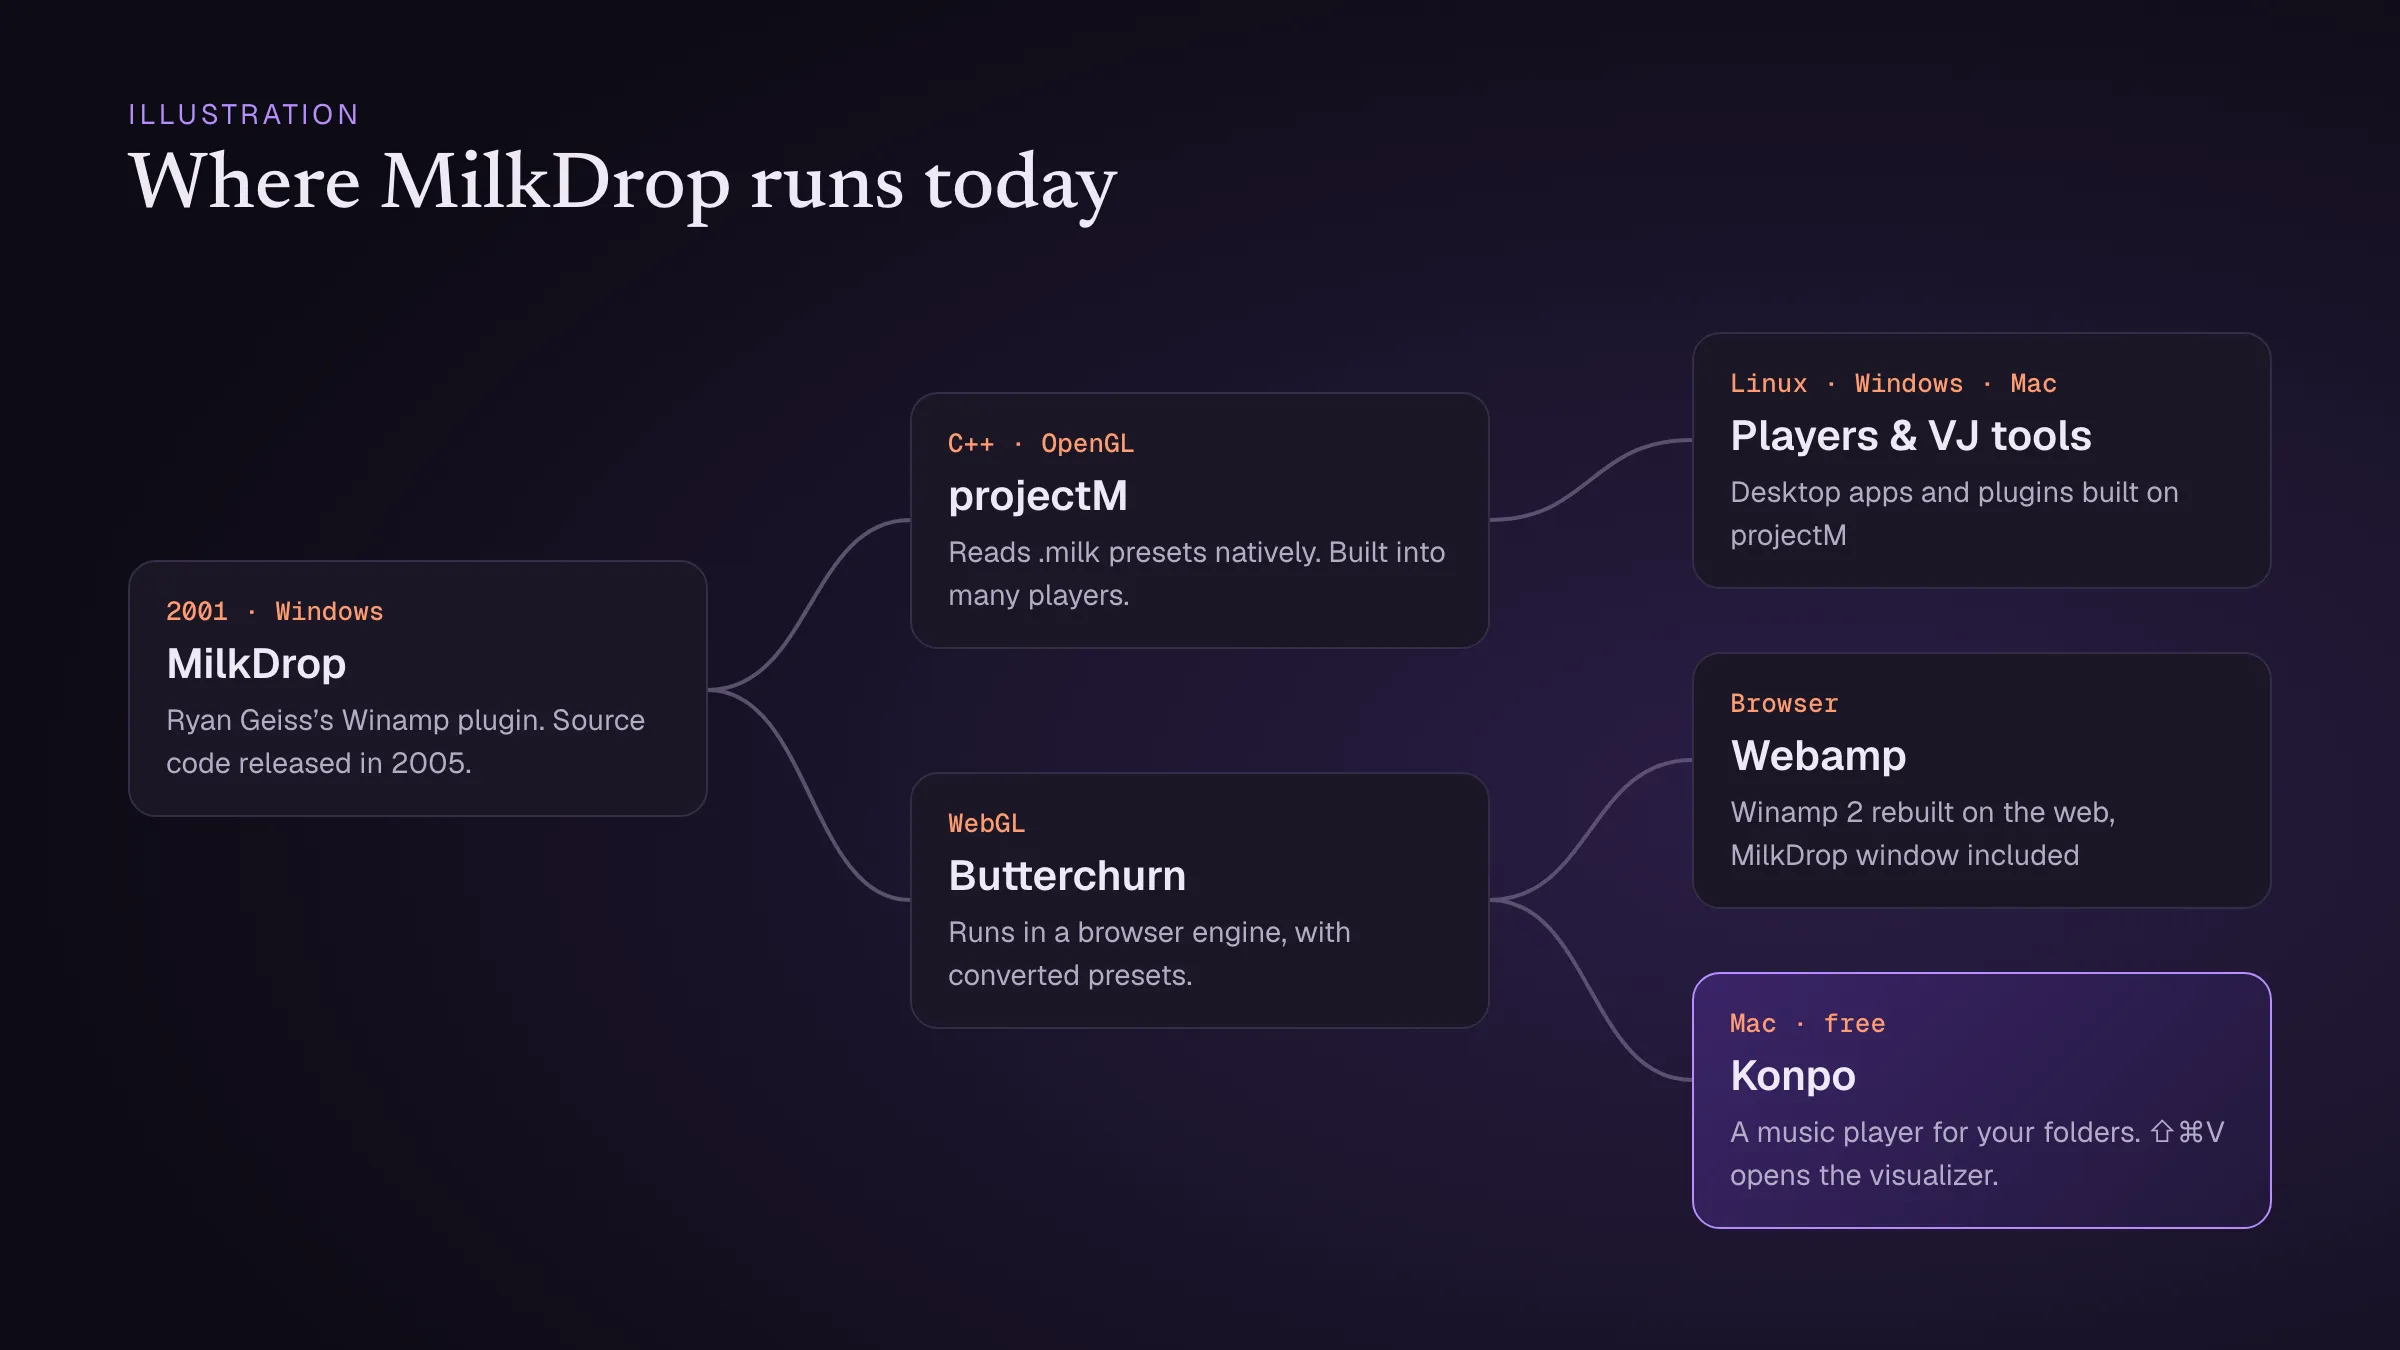Image resolution: width=2400 pixels, height=1350 pixels.
Task: Select the Konpo card heading
Action: [1793, 1076]
